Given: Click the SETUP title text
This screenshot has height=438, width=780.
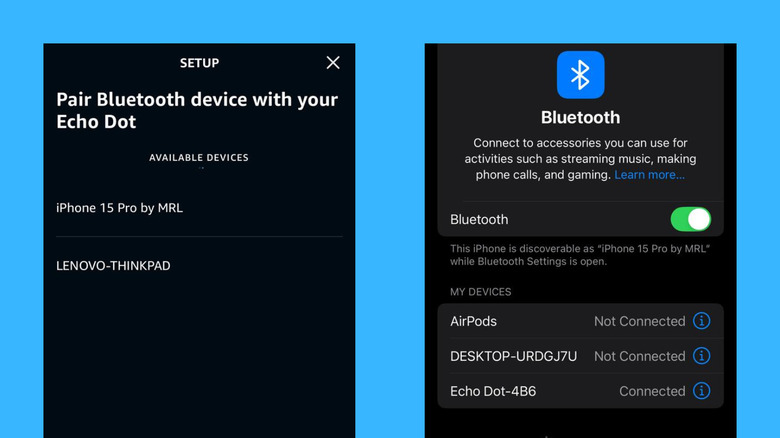Looking at the screenshot, I should click(x=199, y=63).
